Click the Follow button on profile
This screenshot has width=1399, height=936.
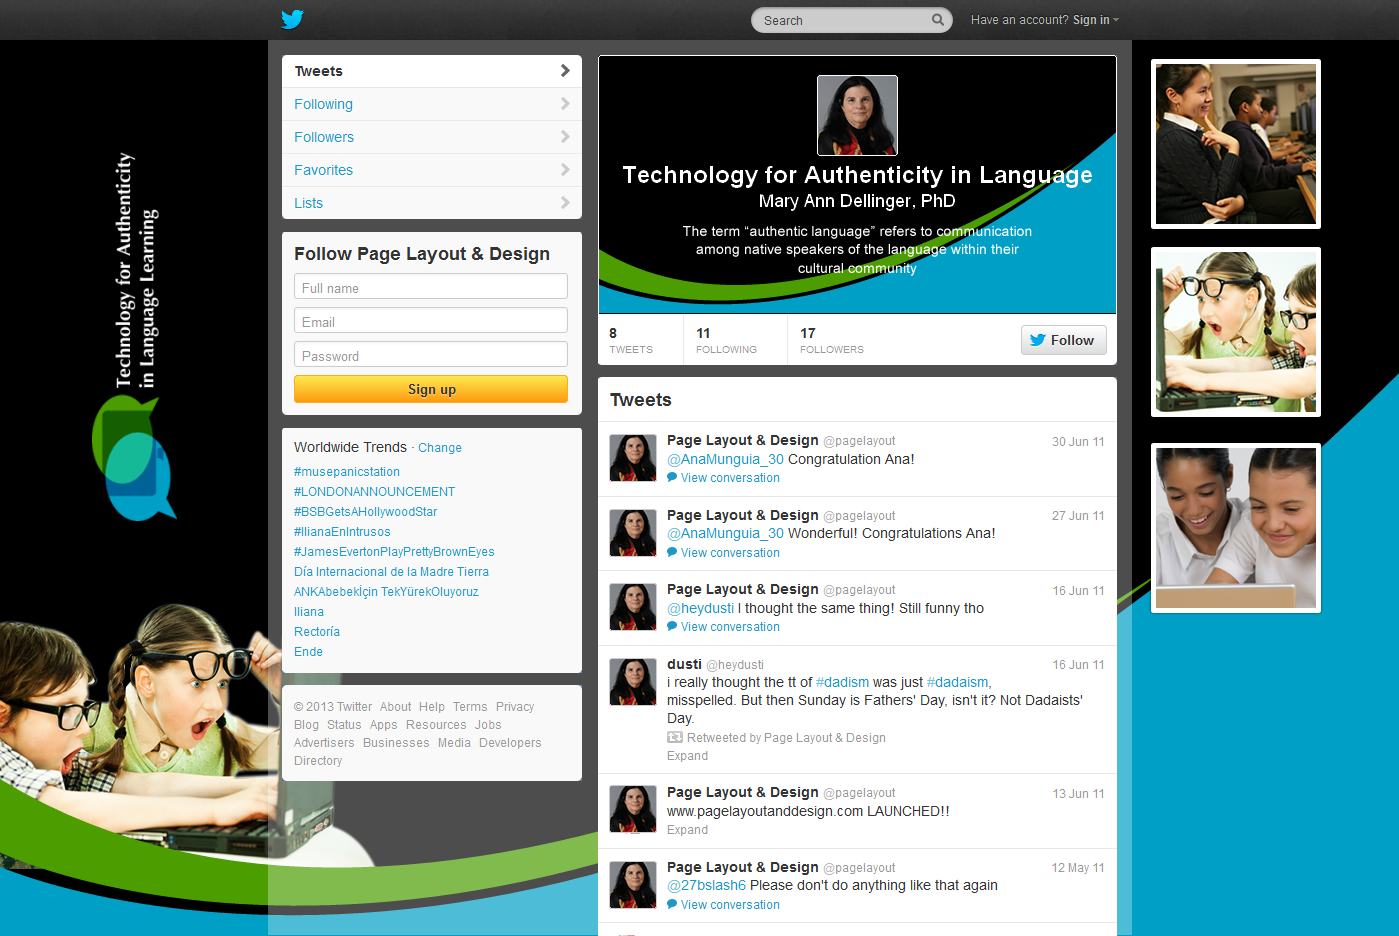[1063, 340]
